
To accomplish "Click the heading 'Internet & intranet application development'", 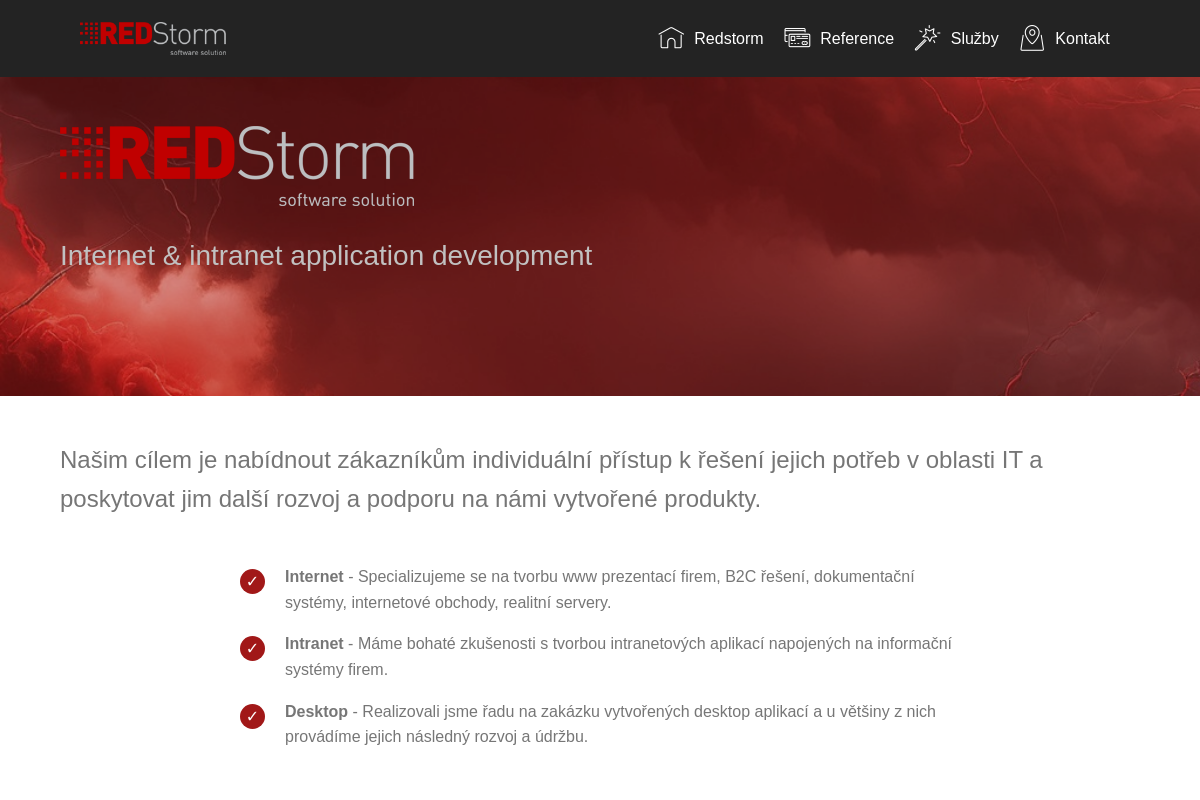I will (326, 256).
